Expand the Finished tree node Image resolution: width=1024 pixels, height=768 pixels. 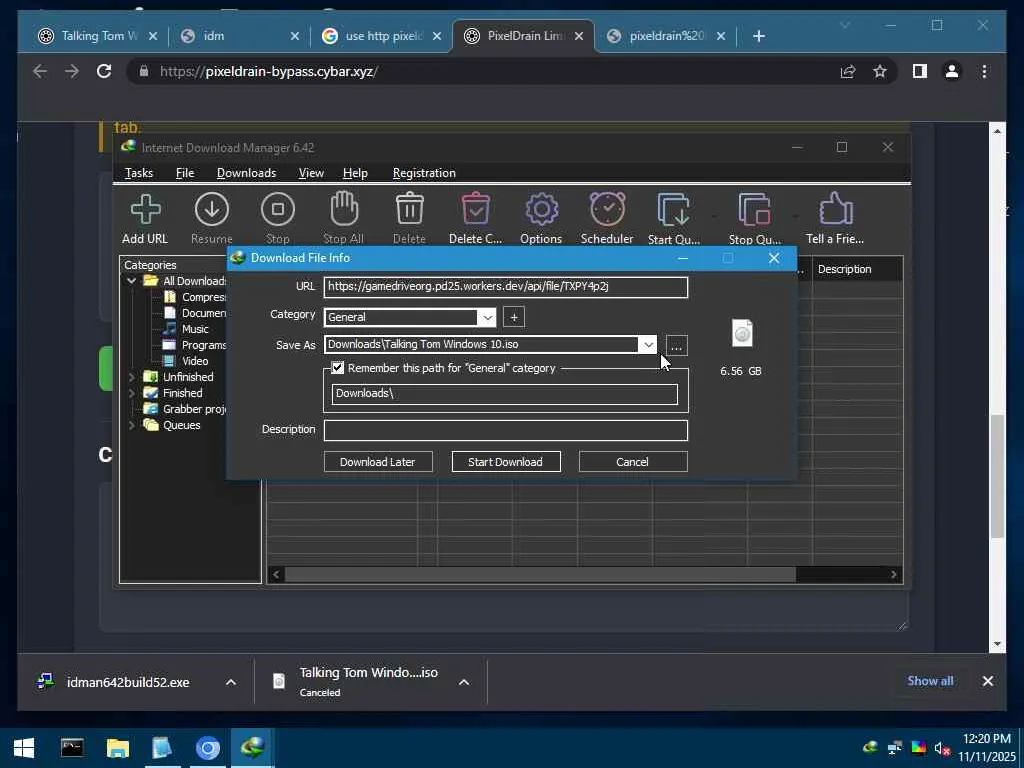point(131,393)
